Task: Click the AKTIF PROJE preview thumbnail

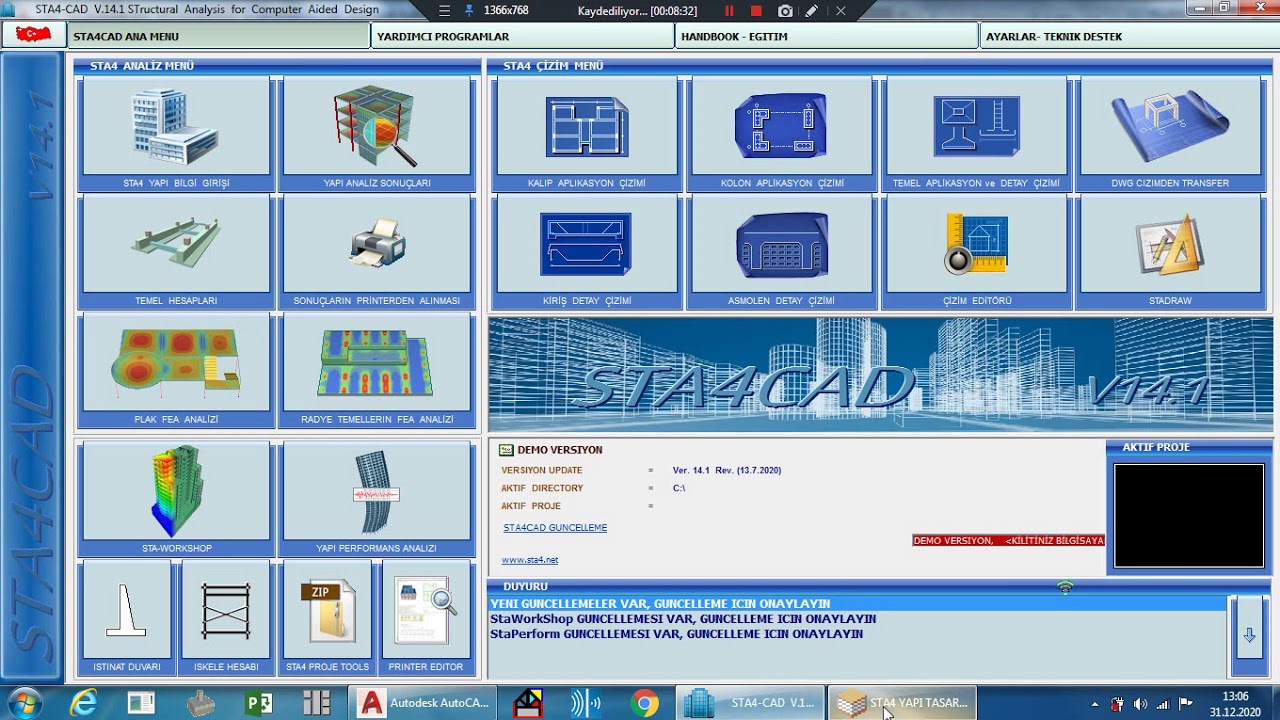Action: [x=1188, y=515]
